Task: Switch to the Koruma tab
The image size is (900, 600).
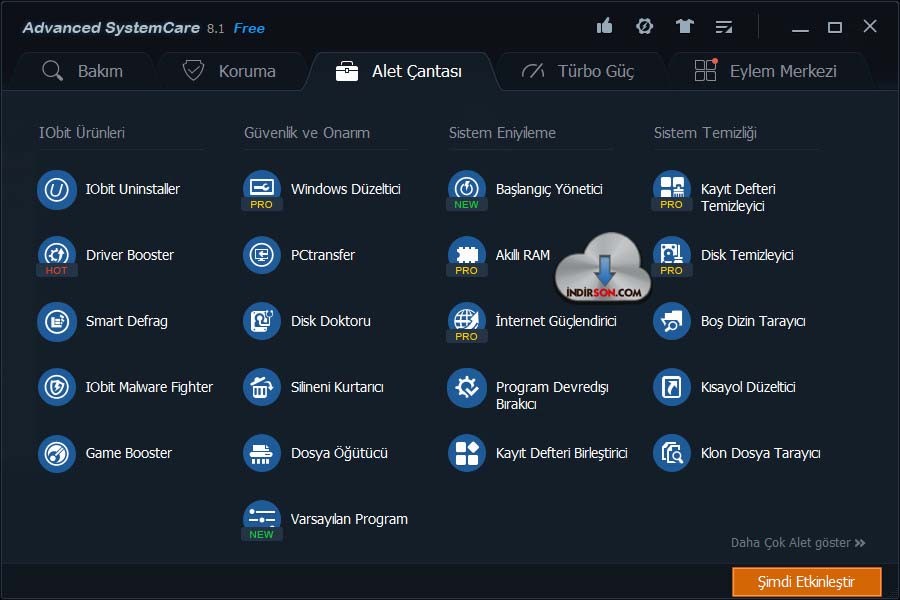Action: point(230,71)
